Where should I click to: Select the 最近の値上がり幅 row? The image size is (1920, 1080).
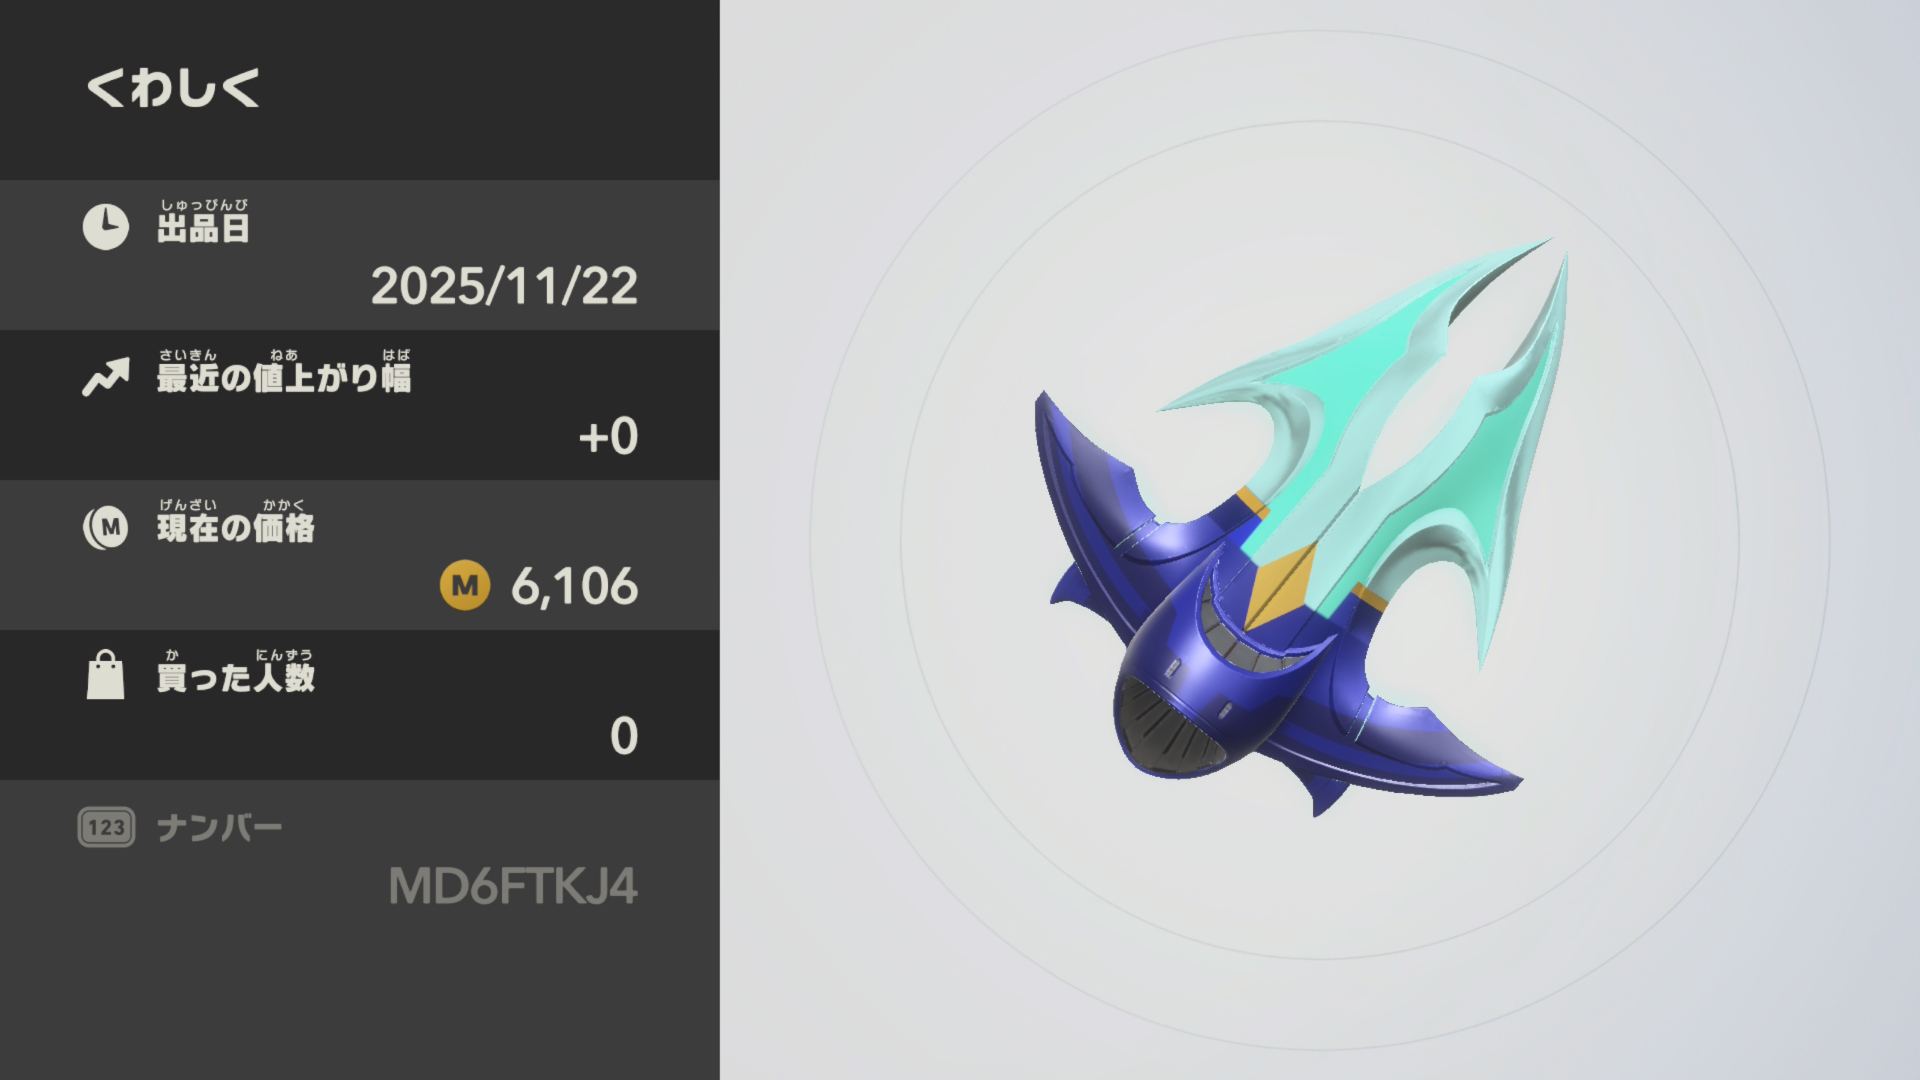[360, 405]
